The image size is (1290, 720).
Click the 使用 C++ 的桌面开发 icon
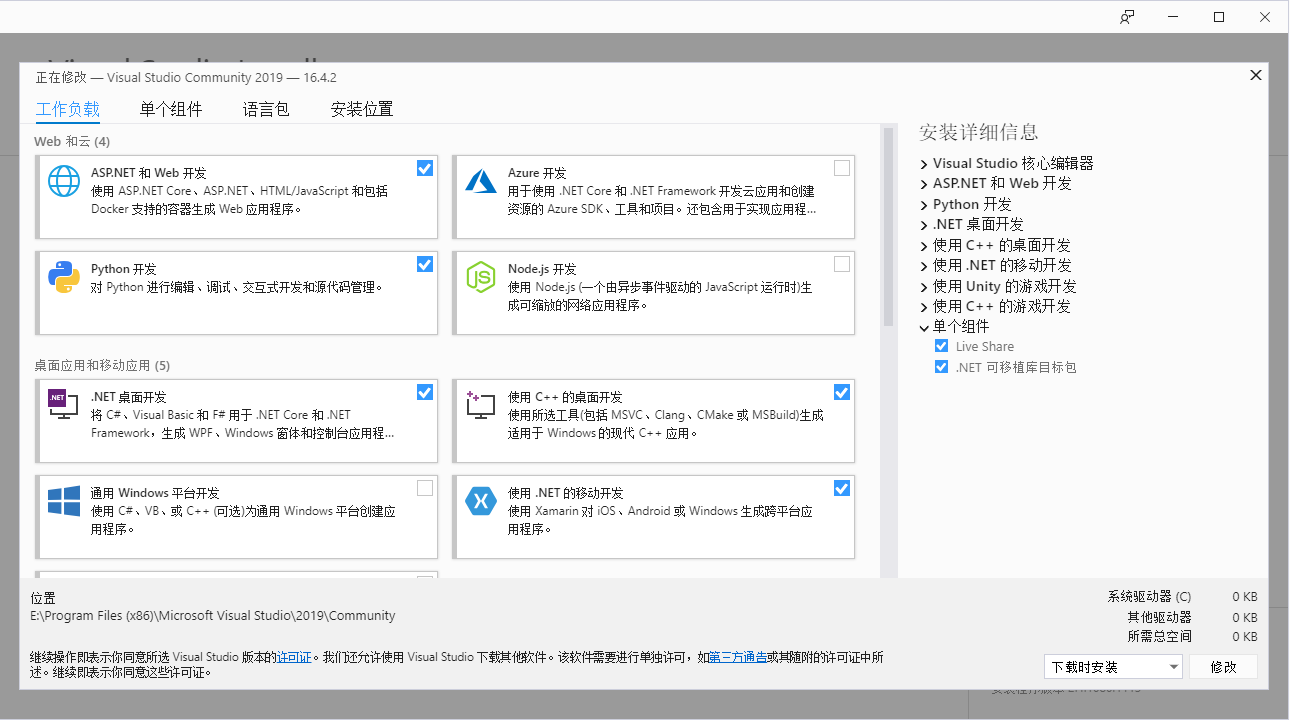tap(481, 405)
